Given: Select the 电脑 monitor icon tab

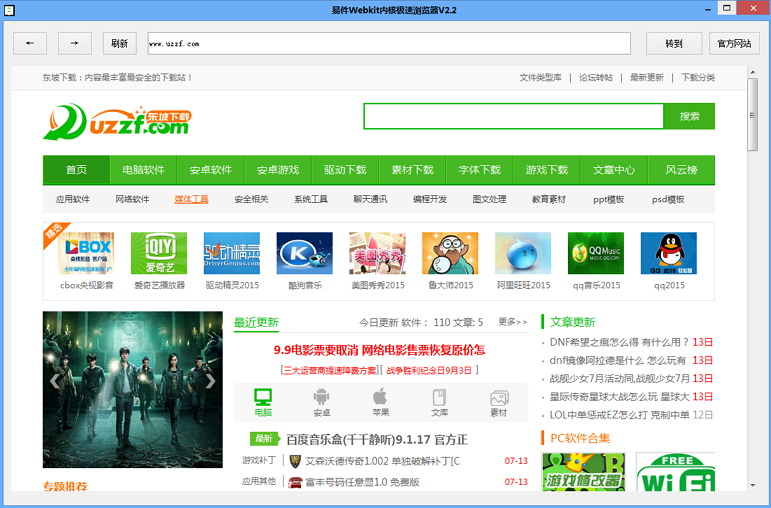Looking at the screenshot, I should tap(263, 403).
